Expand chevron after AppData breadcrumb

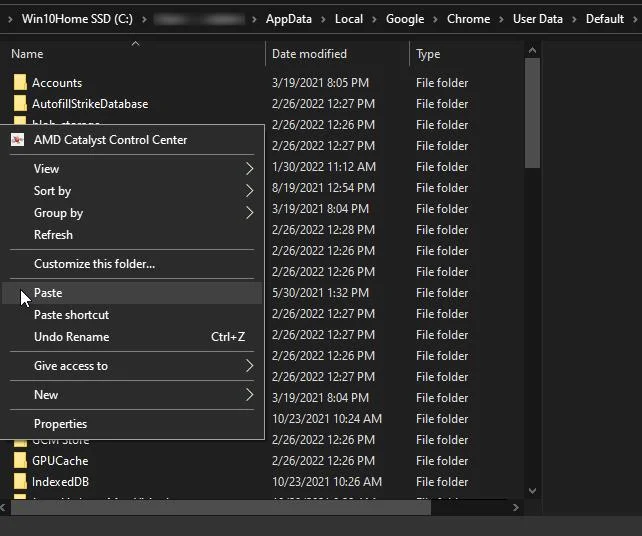click(323, 19)
